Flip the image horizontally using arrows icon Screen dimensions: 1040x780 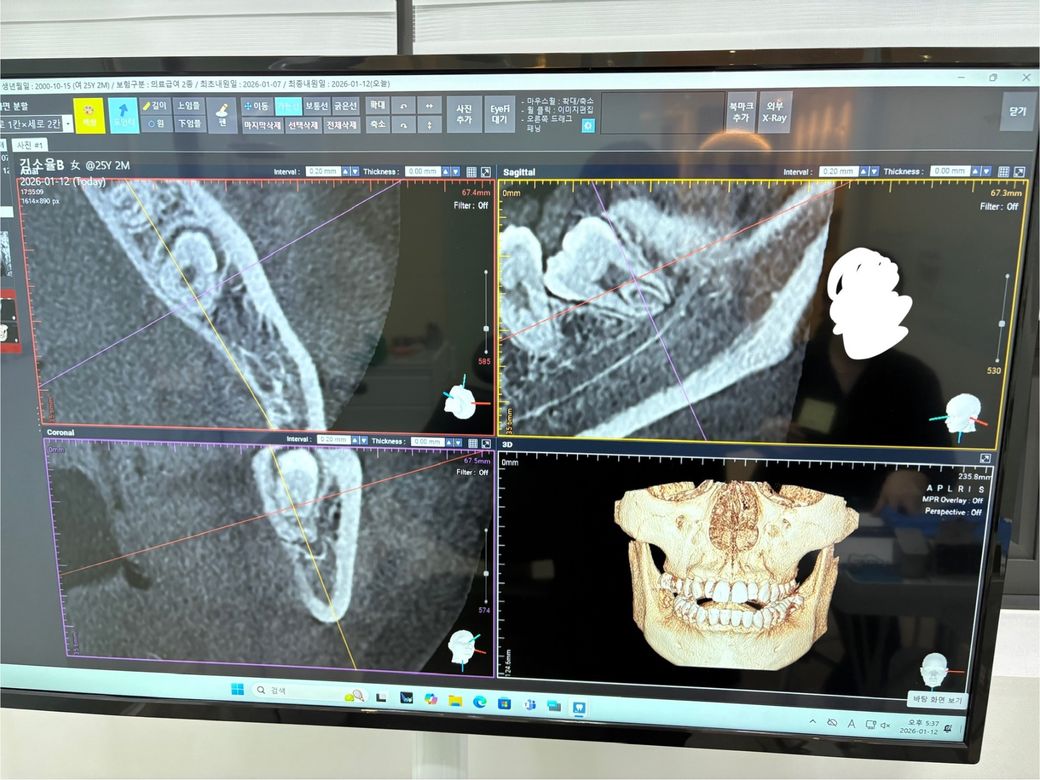[x=429, y=106]
